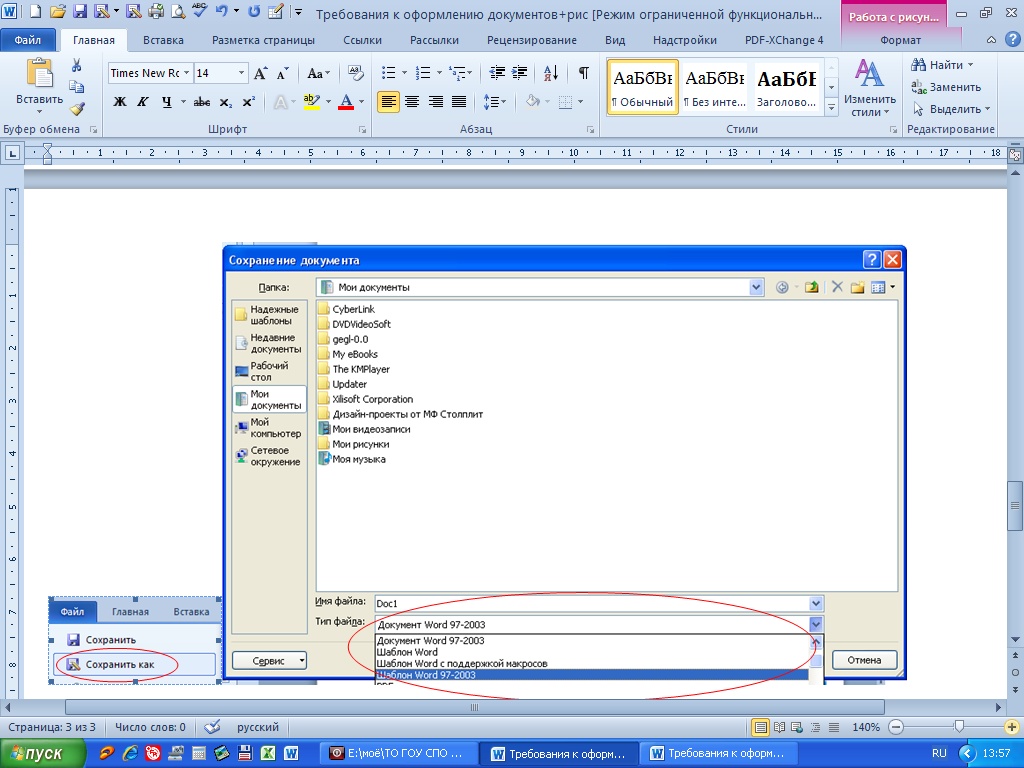Toggle bold formatting (Ж)
Image resolution: width=1024 pixels, height=768 pixels.
120,102
